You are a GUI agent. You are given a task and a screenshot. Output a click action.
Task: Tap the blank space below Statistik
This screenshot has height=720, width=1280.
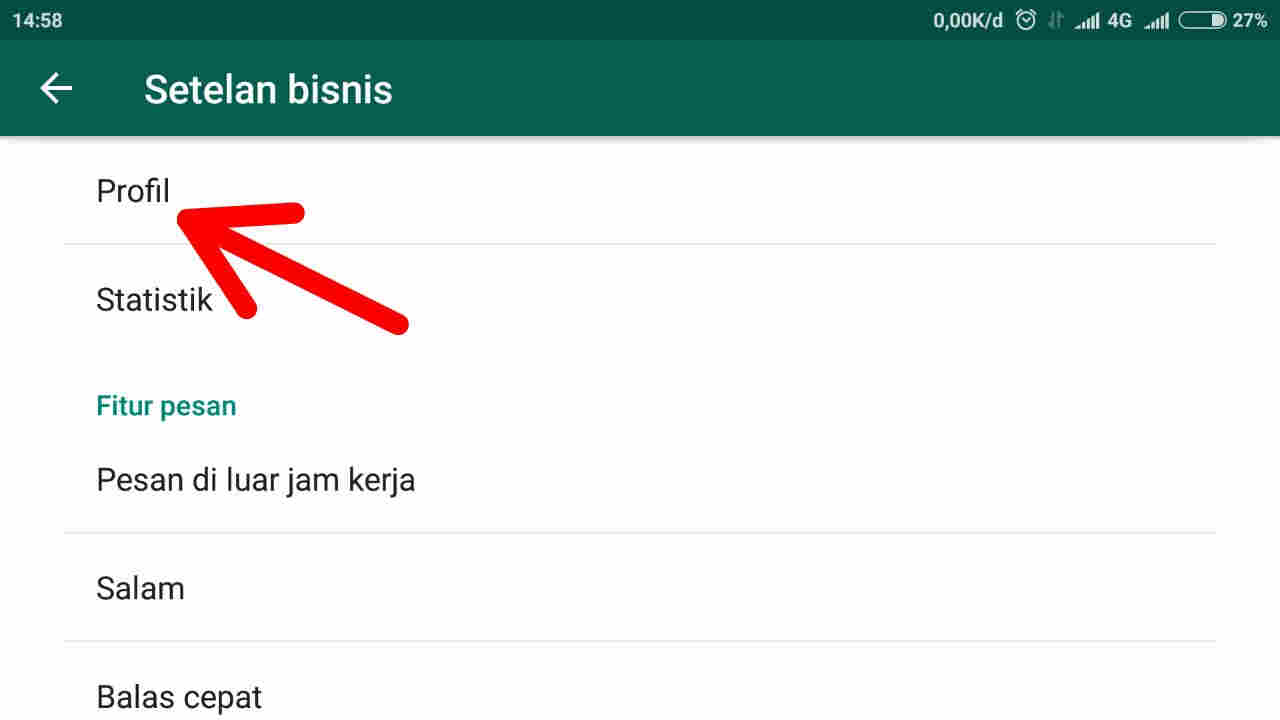pos(640,370)
